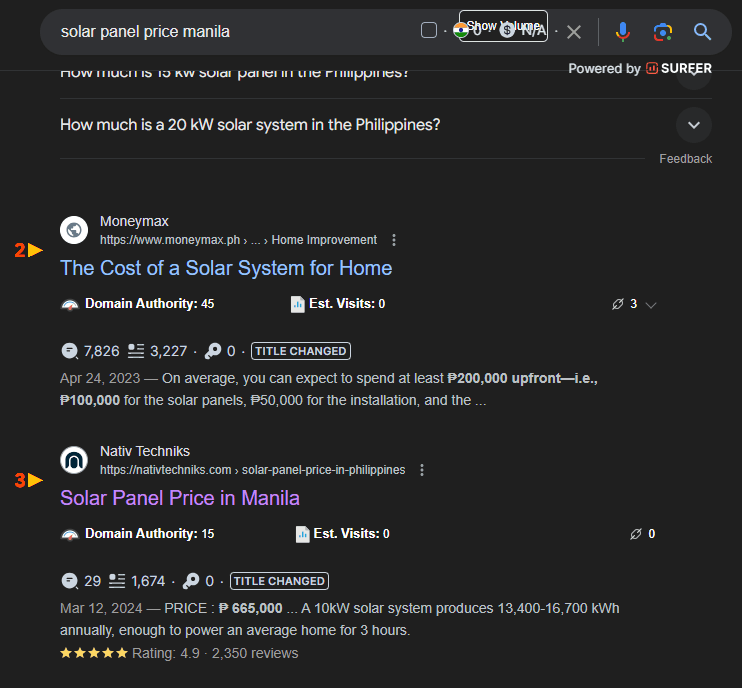
Task: Open the three-dot menu for Moneymax result
Action: tap(394, 240)
